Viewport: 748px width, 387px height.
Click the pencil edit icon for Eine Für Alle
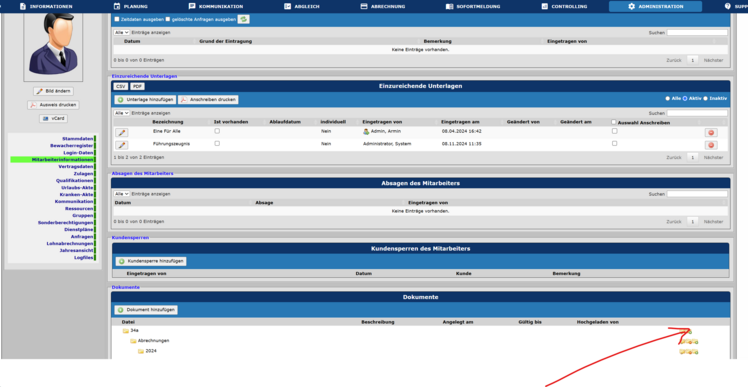pos(122,133)
